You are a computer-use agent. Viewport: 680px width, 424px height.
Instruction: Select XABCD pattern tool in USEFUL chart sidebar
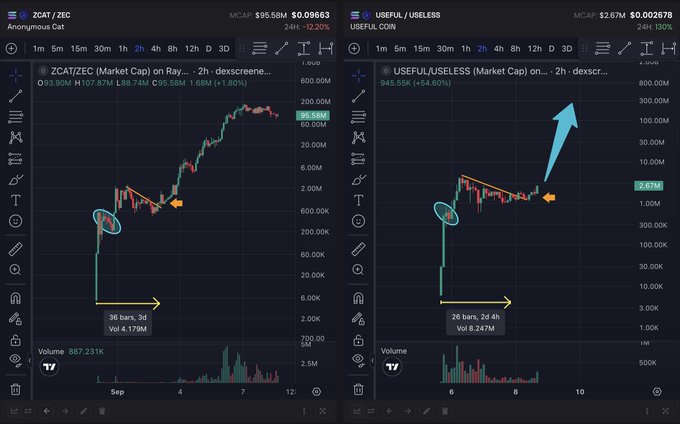coord(358,138)
